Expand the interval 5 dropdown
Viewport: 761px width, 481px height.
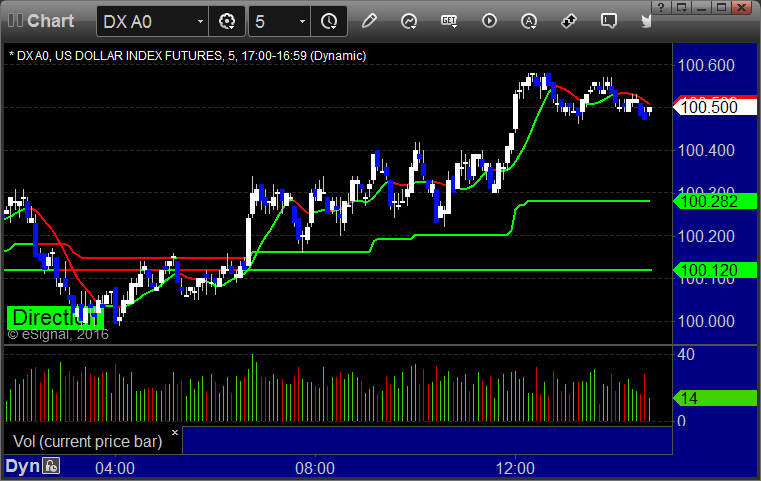pos(302,21)
